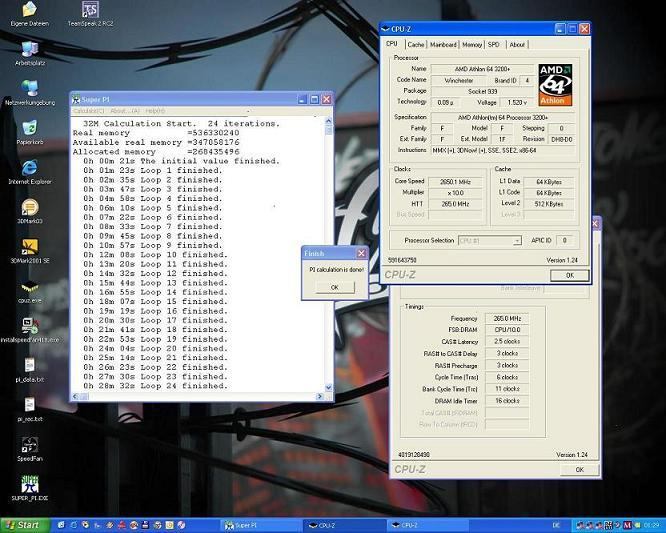Activate second CPU-Z taskbar button
Image resolution: width=666 pixels, height=533 pixels.
point(427,525)
